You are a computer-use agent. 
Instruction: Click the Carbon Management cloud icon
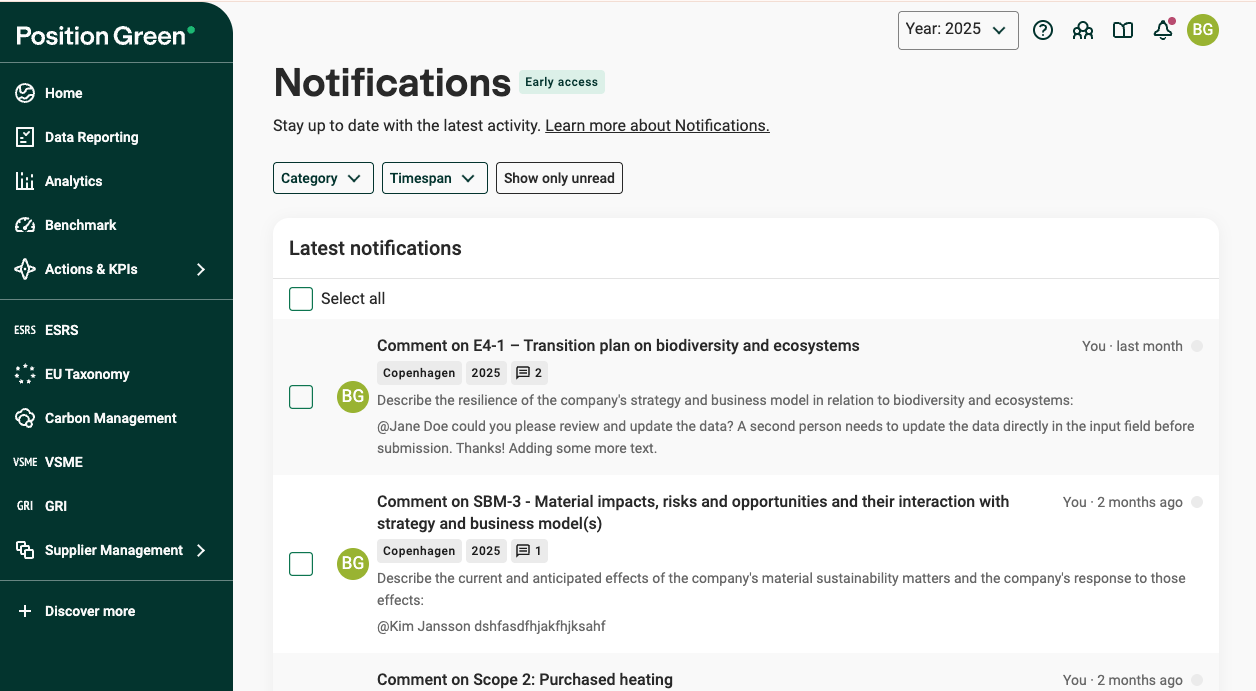tap(25, 418)
